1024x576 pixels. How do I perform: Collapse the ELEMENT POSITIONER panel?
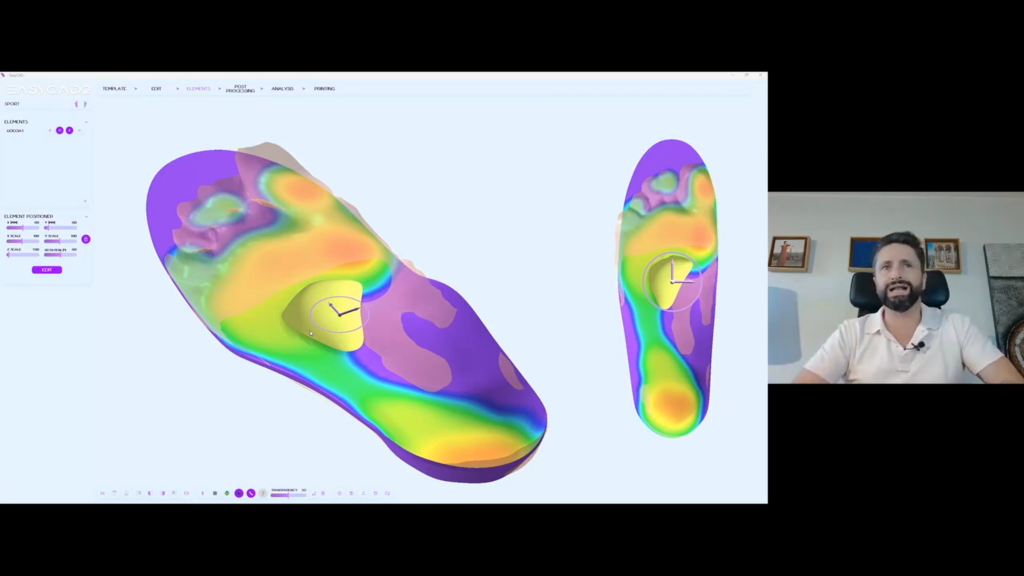coord(86,216)
